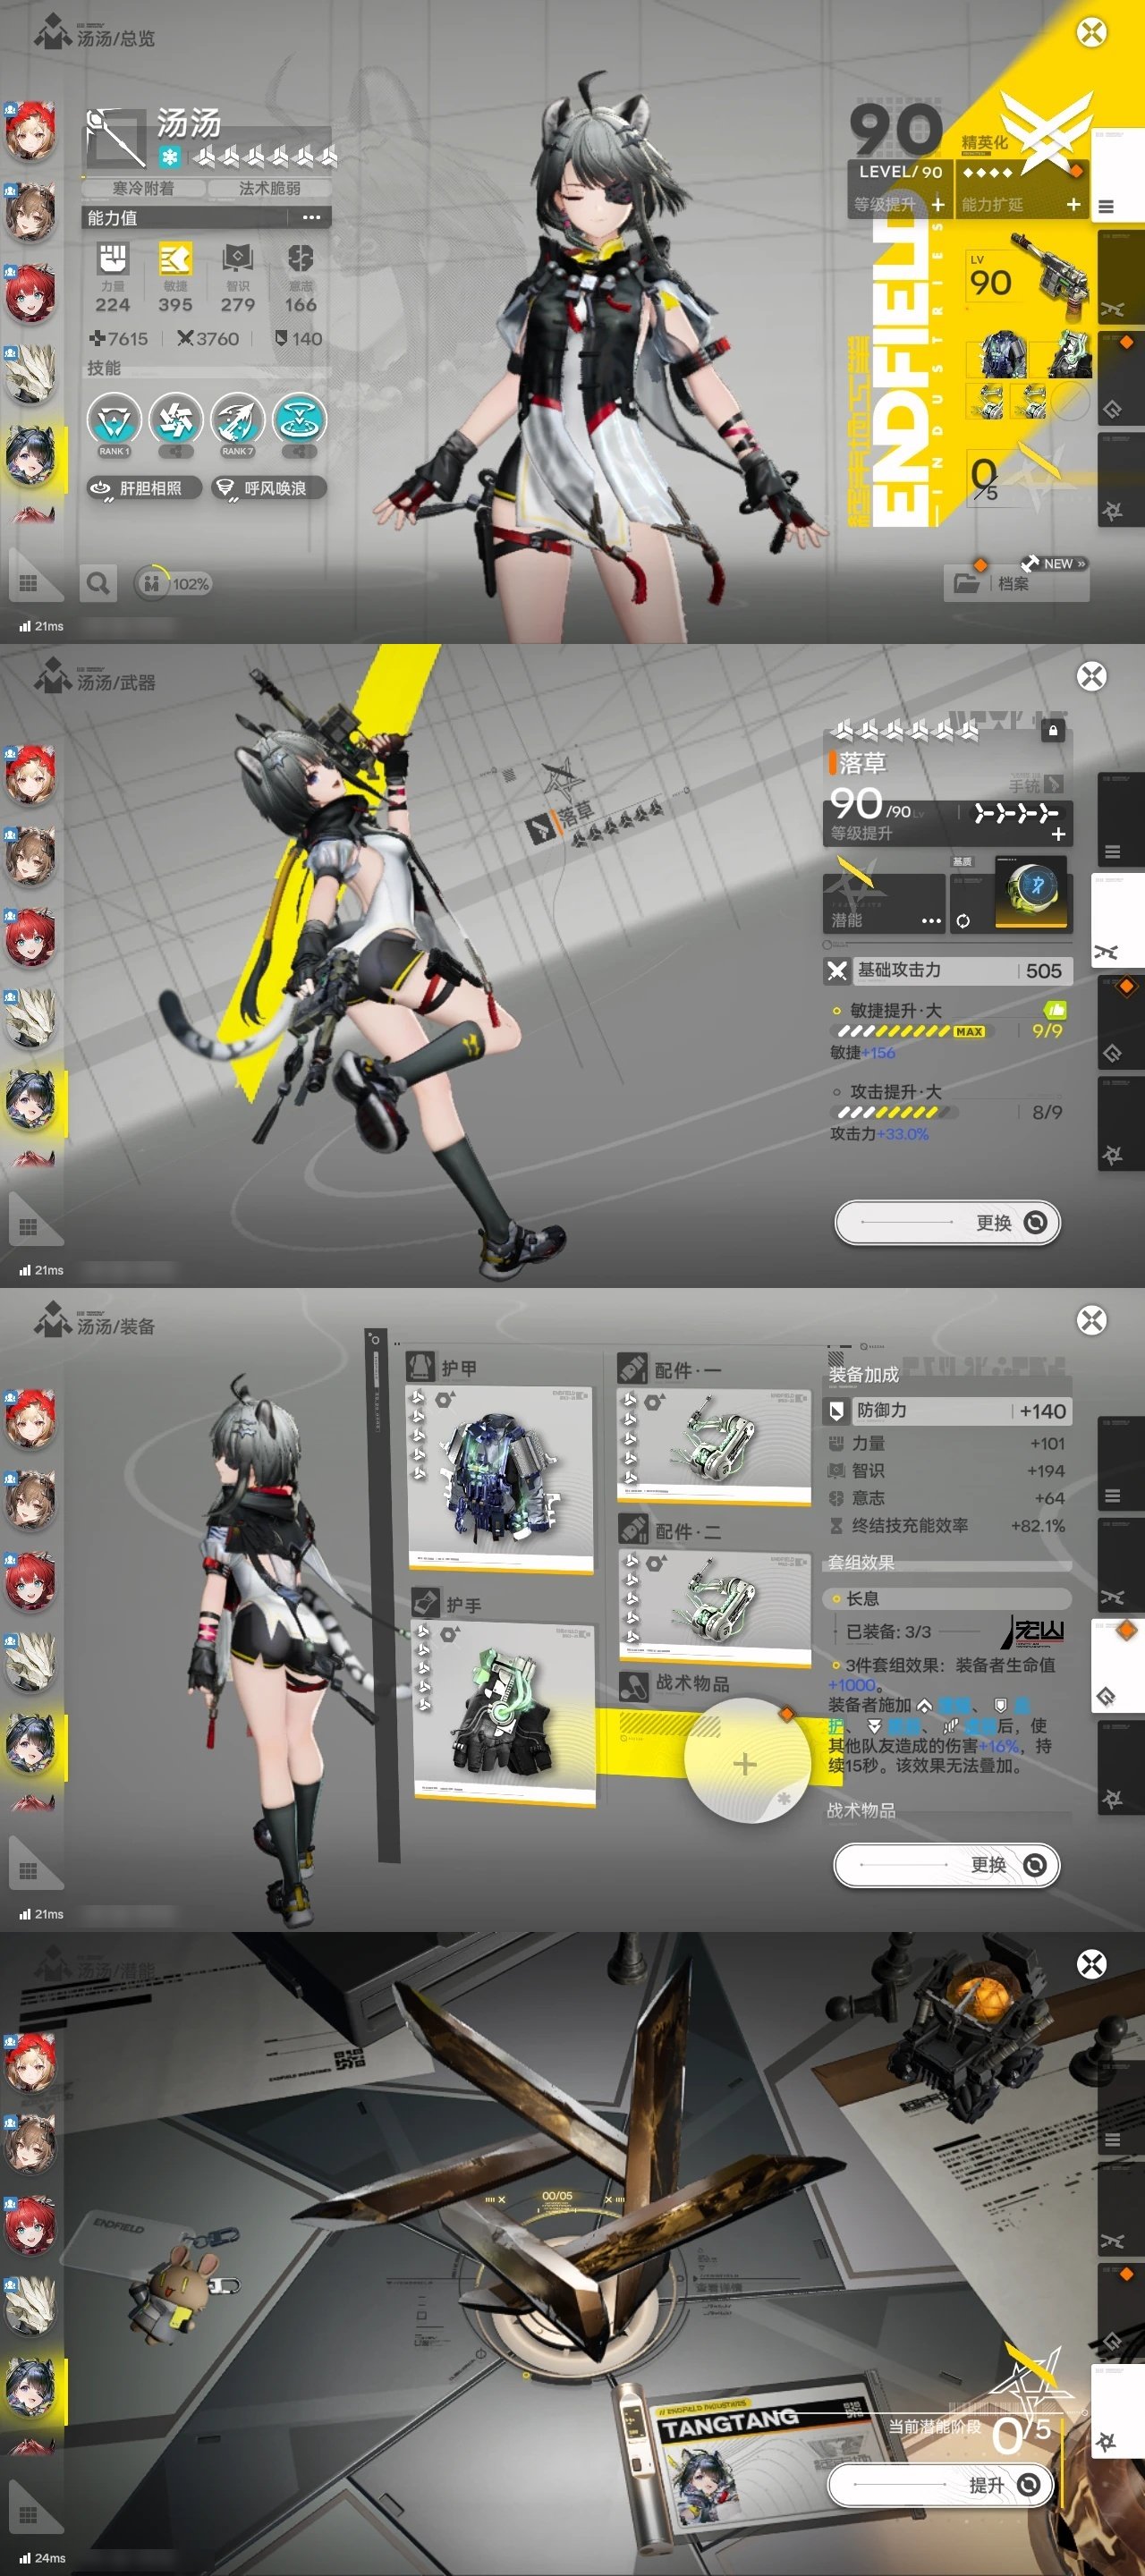Click the 敏捷提升·大 MAX progress bar
The width and height of the screenshot is (1145, 2576).
pyautogui.click(x=910, y=1031)
